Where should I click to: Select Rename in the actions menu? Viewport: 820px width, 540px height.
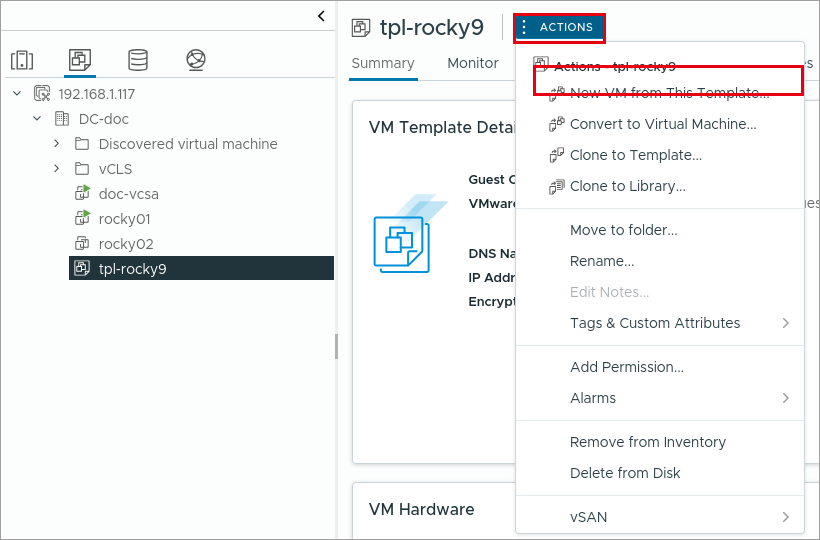click(x=659, y=261)
